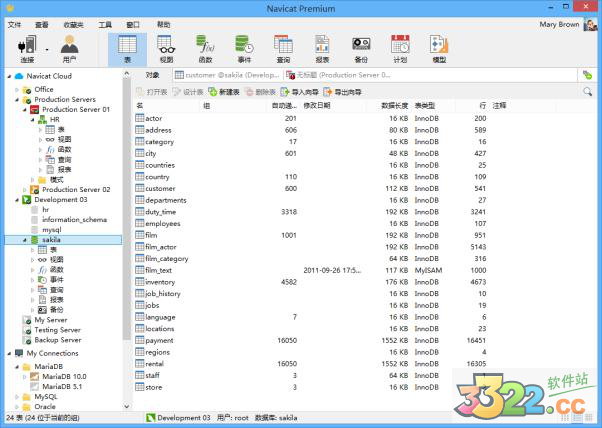Click the New Table button
602x428 pixels.
(224, 92)
